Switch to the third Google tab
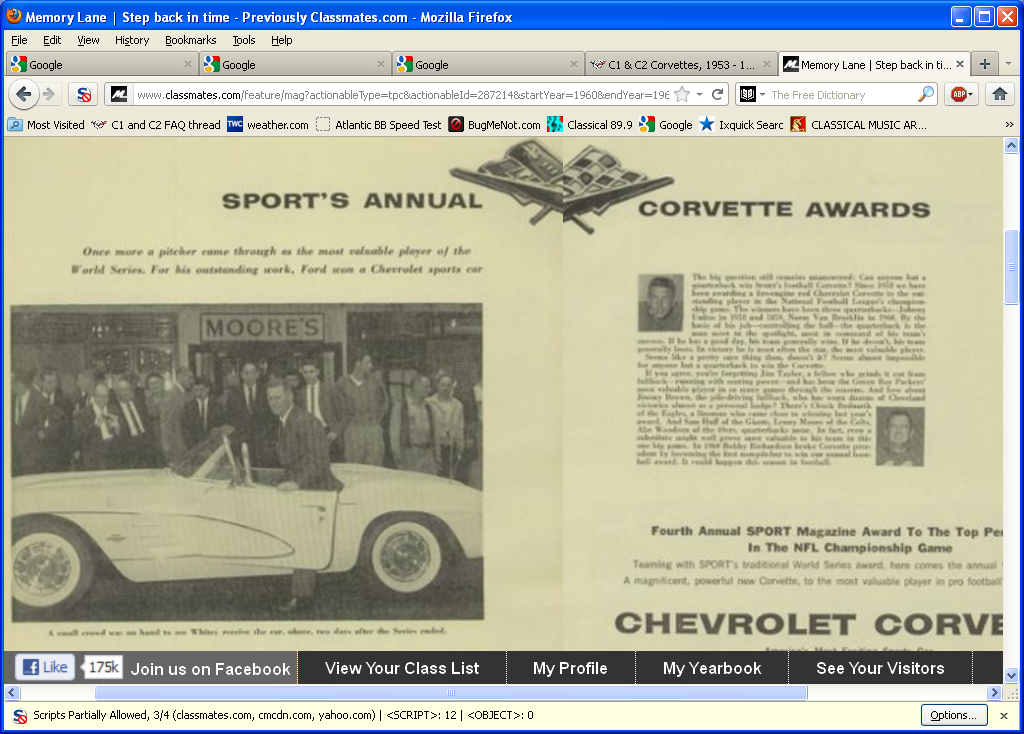1024x734 pixels. click(x=487, y=64)
